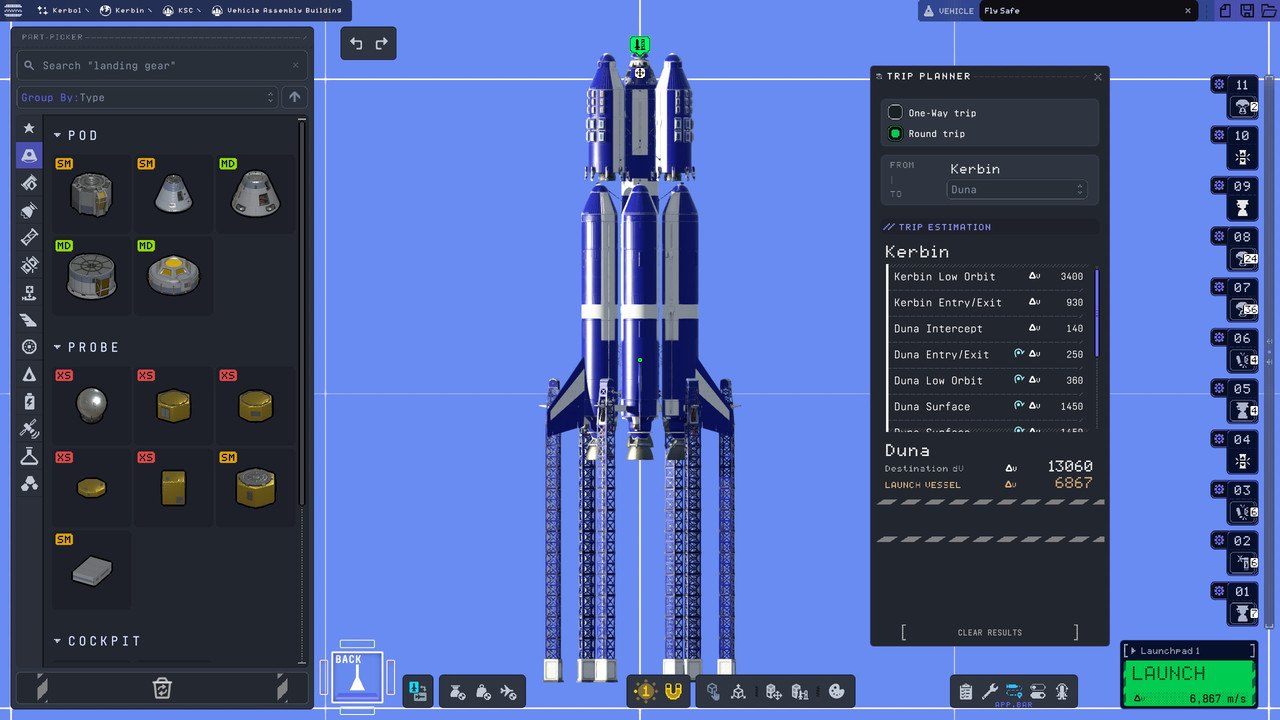The height and width of the screenshot is (720, 1280).
Task: Open the paint palette color tool
Action: [837, 691]
